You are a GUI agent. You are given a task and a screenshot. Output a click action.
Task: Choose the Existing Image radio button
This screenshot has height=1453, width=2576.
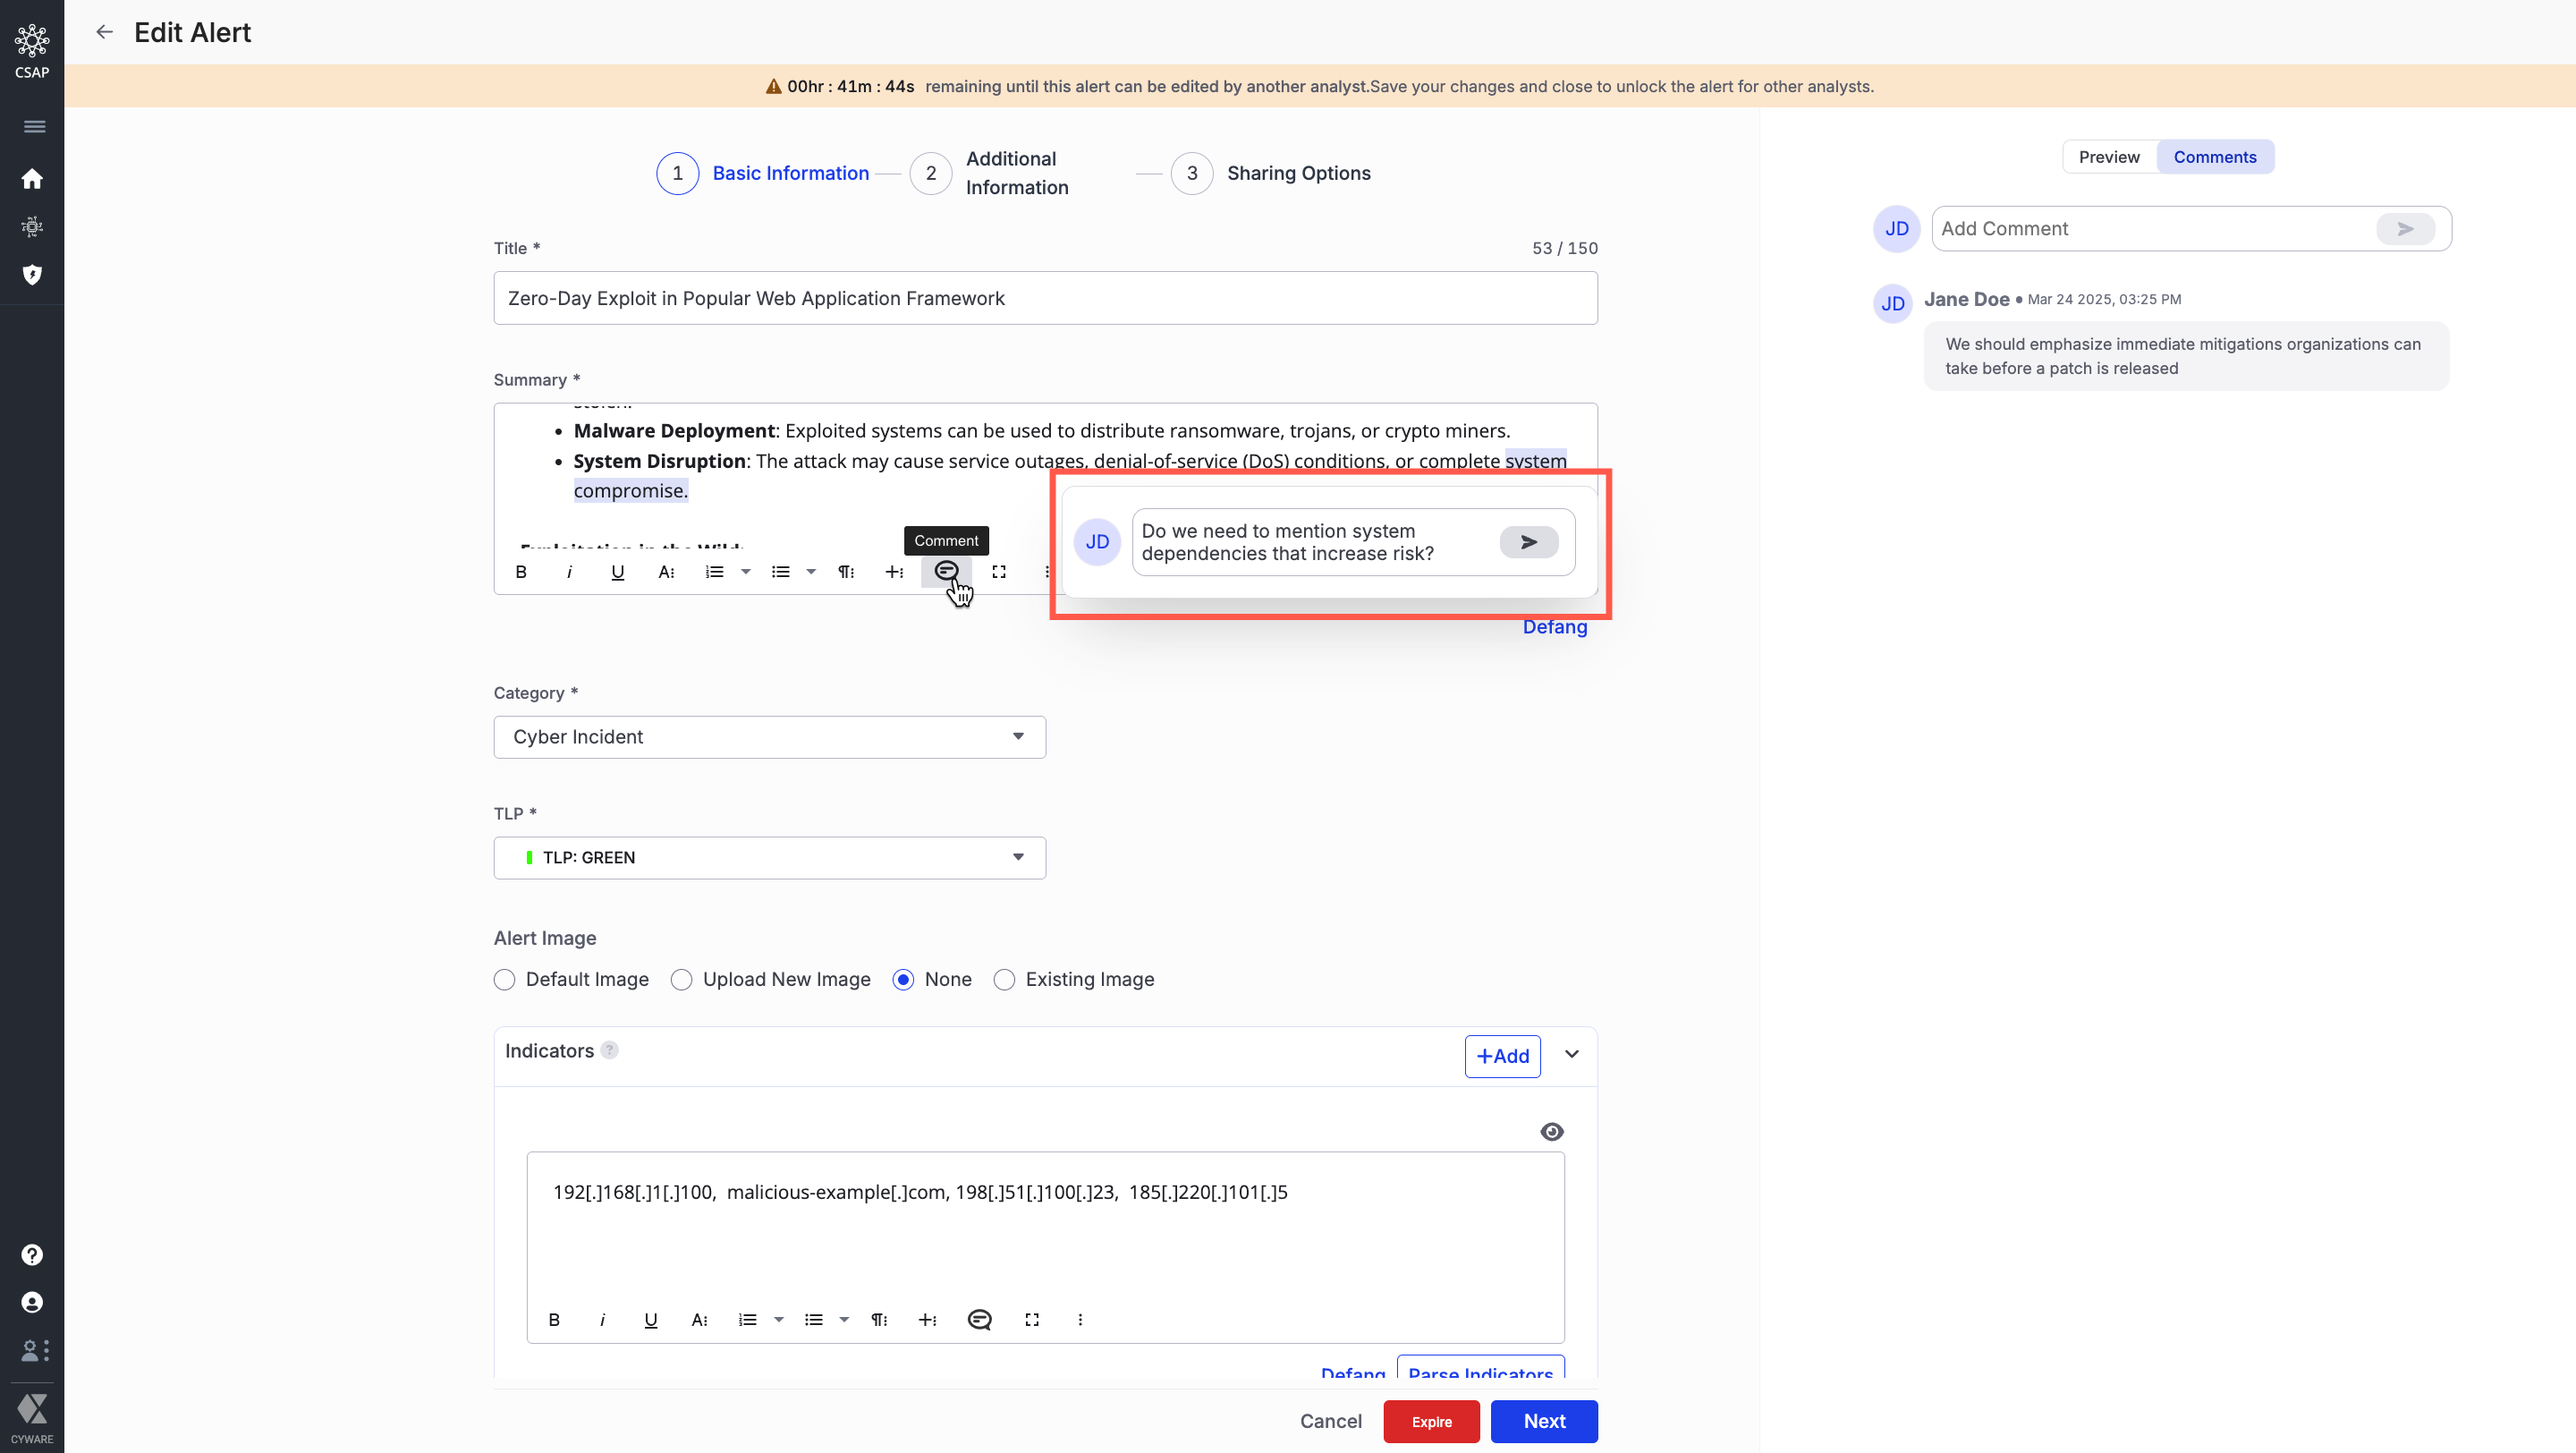(x=1004, y=980)
